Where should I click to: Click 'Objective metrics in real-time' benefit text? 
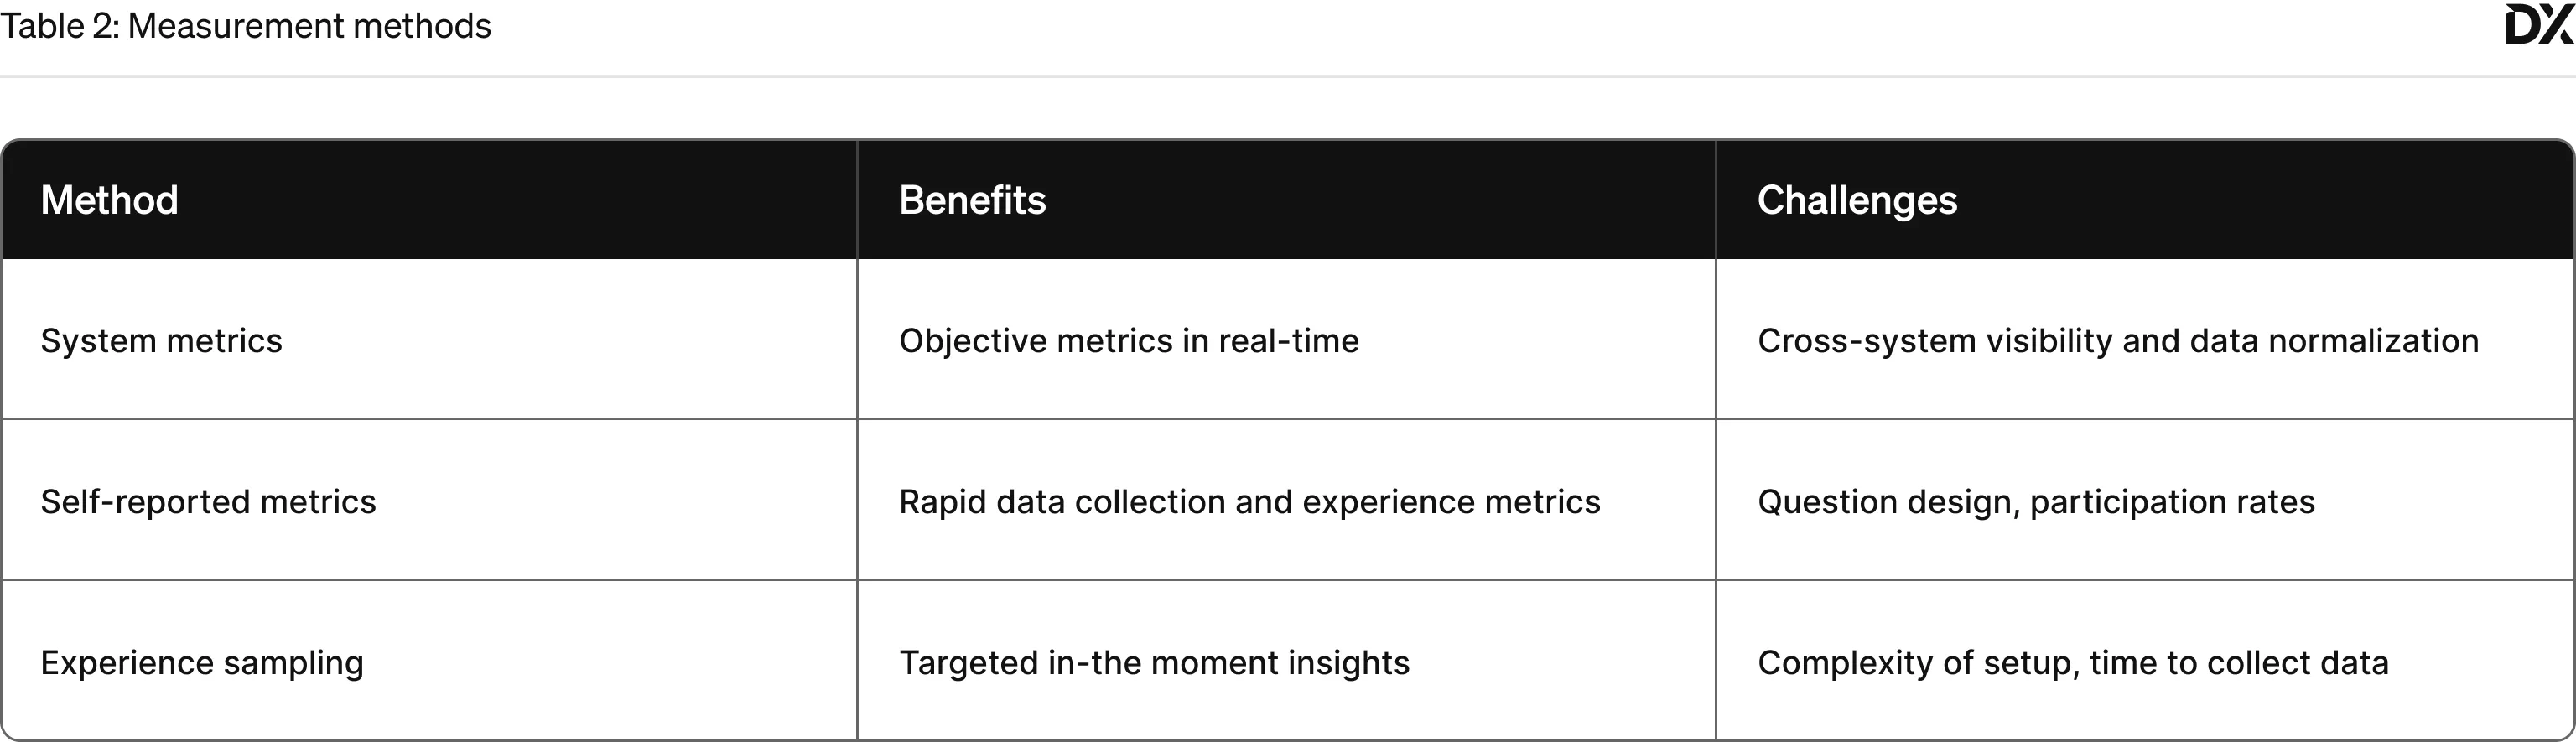(1129, 341)
